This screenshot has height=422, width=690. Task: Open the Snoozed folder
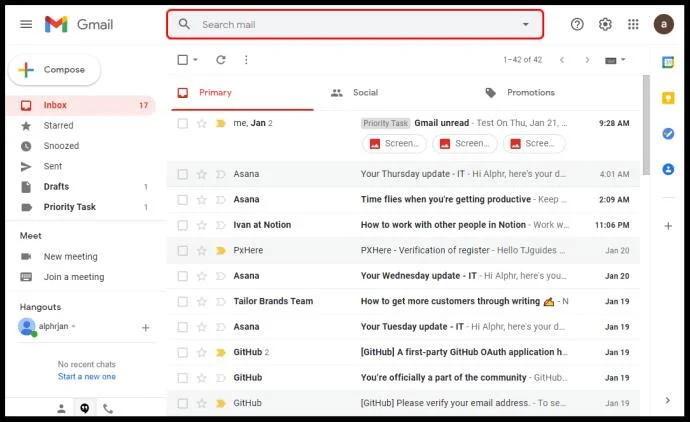pos(81,146)
